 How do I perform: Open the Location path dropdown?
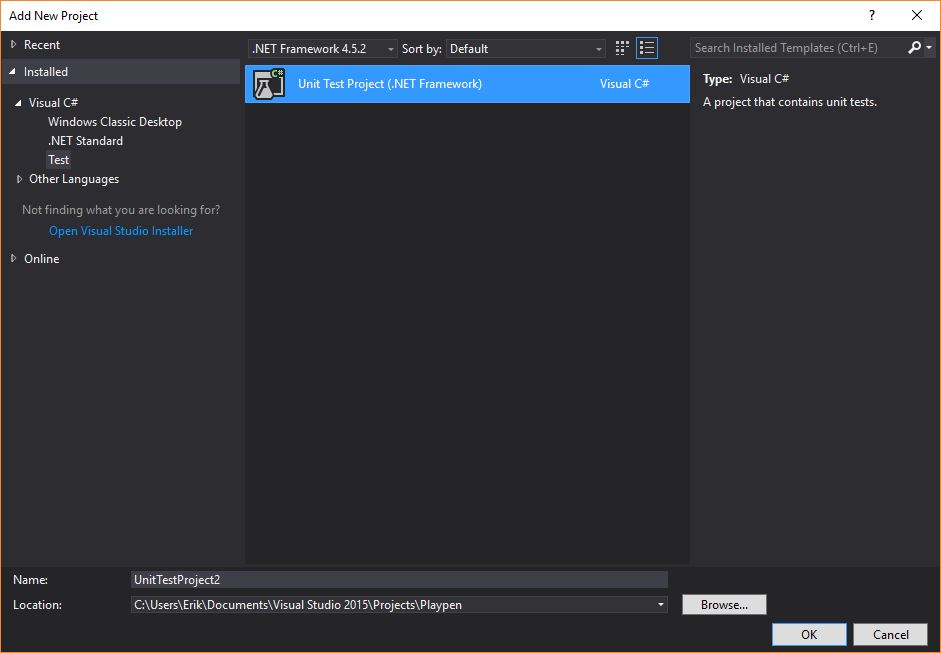pos(660,604)
